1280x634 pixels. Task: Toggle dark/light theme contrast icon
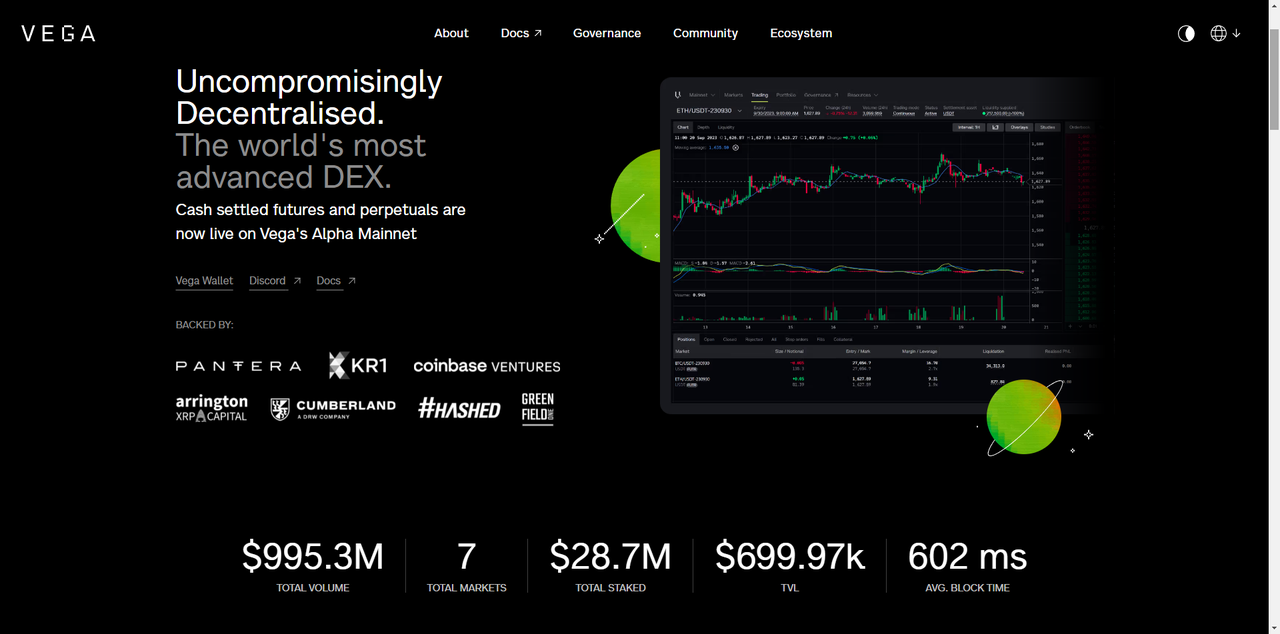[x=1186, y=33]
